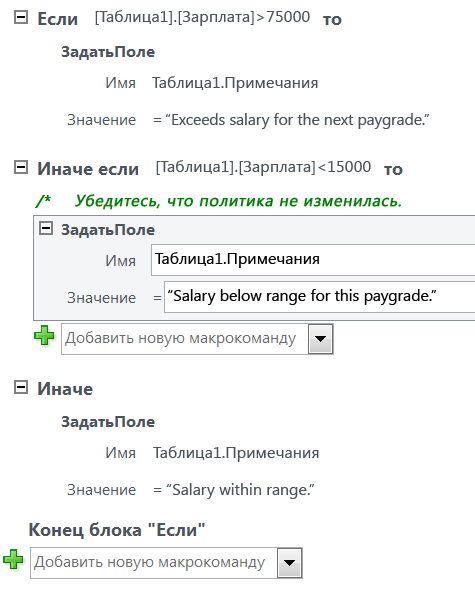This screenshot has width=475, height=590.
Task: Click green plus icon at bottom of macro
Action: (x=13, y=560)
